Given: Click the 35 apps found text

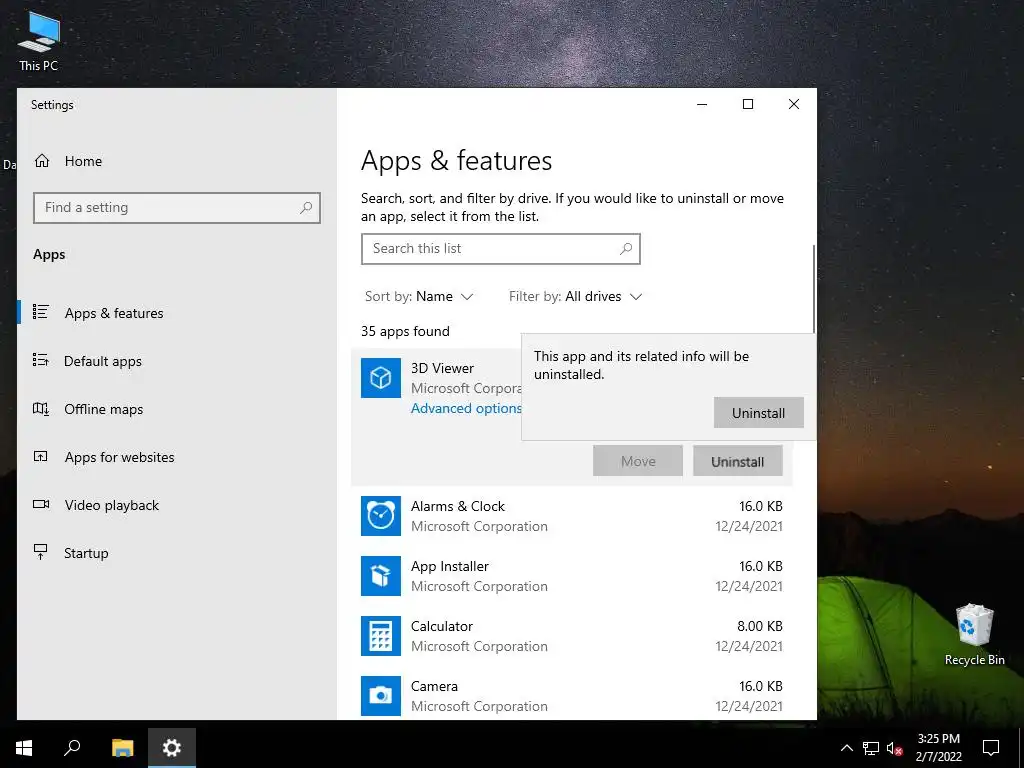Looking at the screenshot, I should click(x=405, y=331).
